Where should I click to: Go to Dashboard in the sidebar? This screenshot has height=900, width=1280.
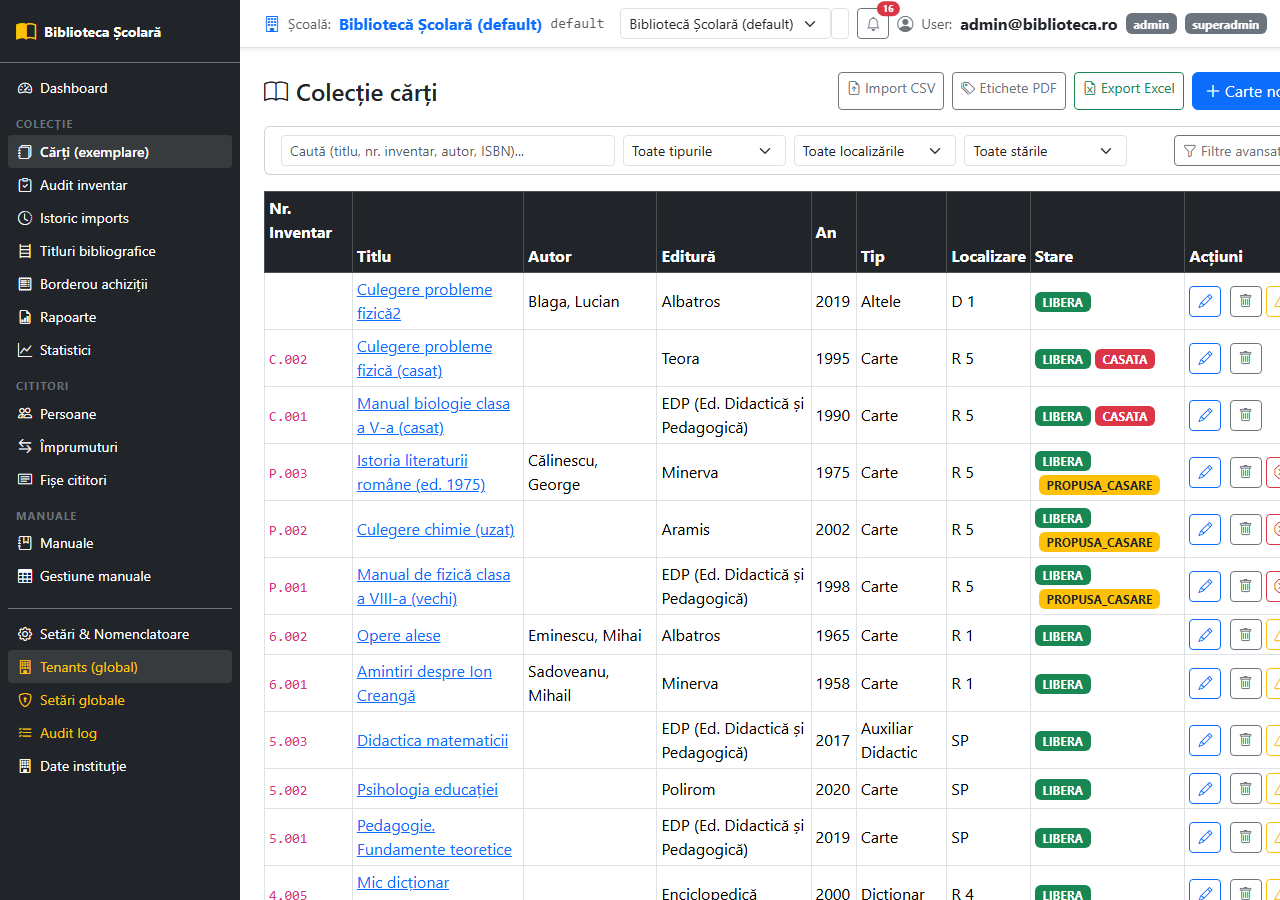120,88
